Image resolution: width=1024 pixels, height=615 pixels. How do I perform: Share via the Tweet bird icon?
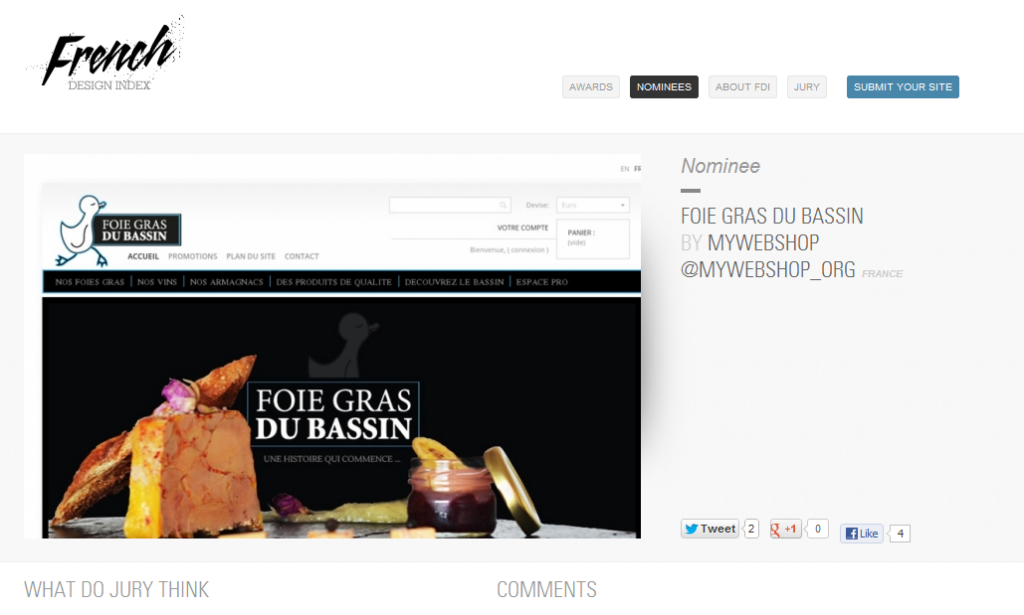690,528
